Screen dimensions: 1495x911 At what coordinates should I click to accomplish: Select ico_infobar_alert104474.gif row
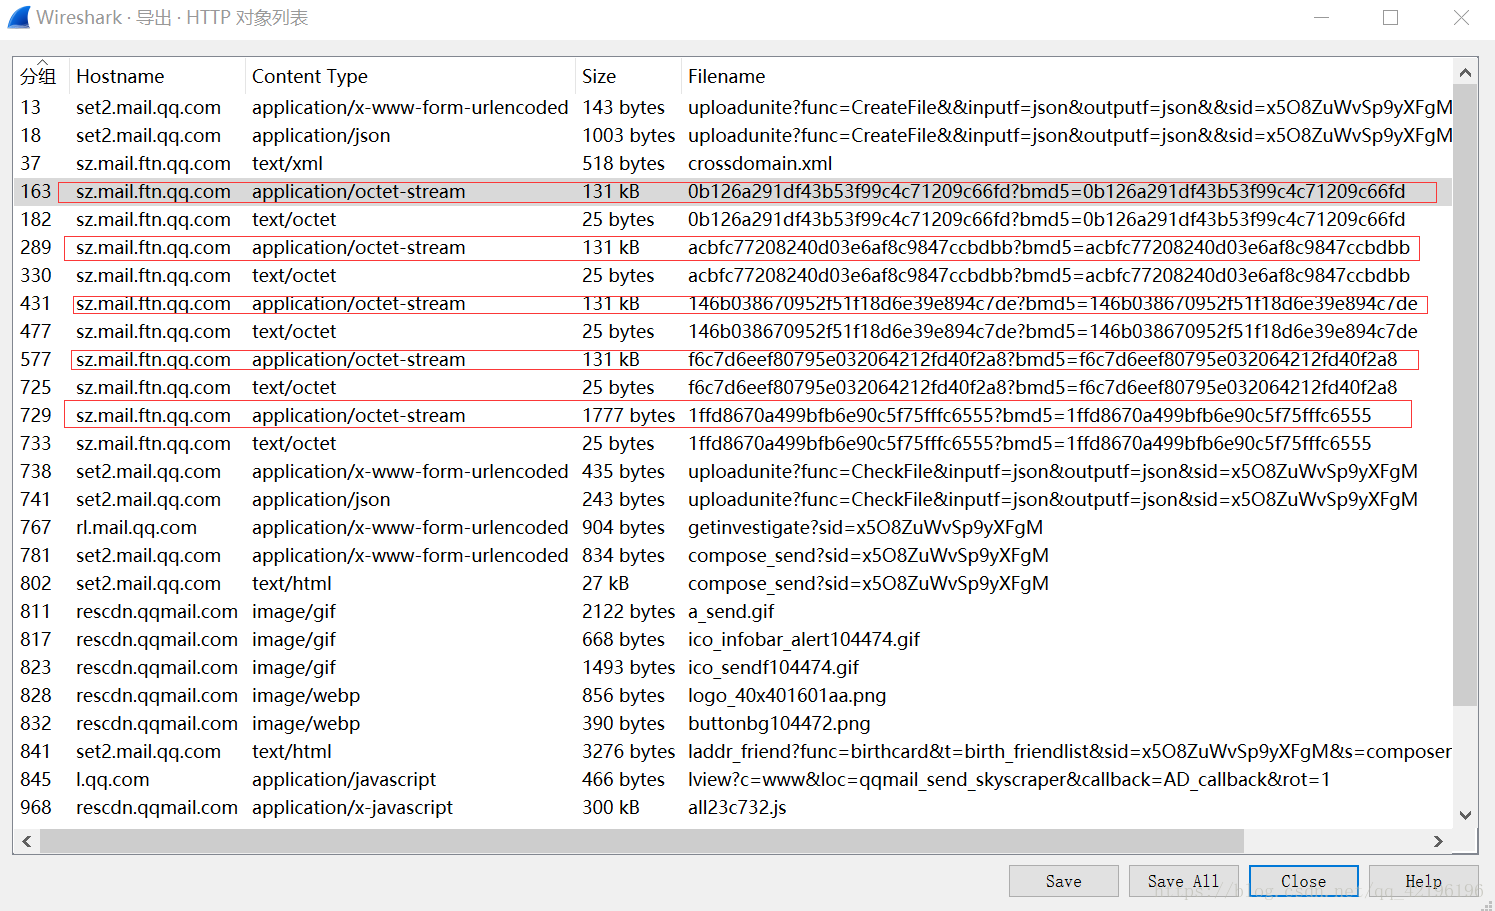(733, 639)
